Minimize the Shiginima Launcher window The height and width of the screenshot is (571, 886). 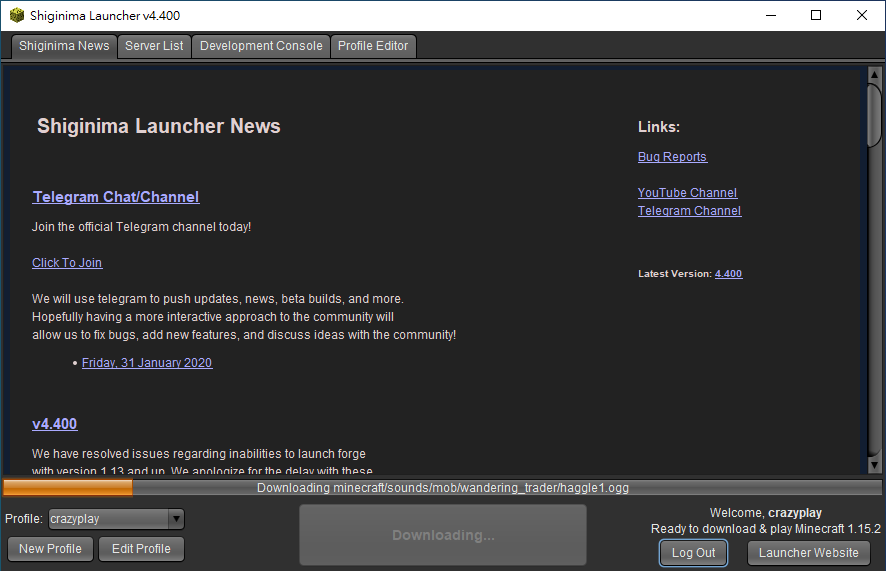(x=771, y=15)
